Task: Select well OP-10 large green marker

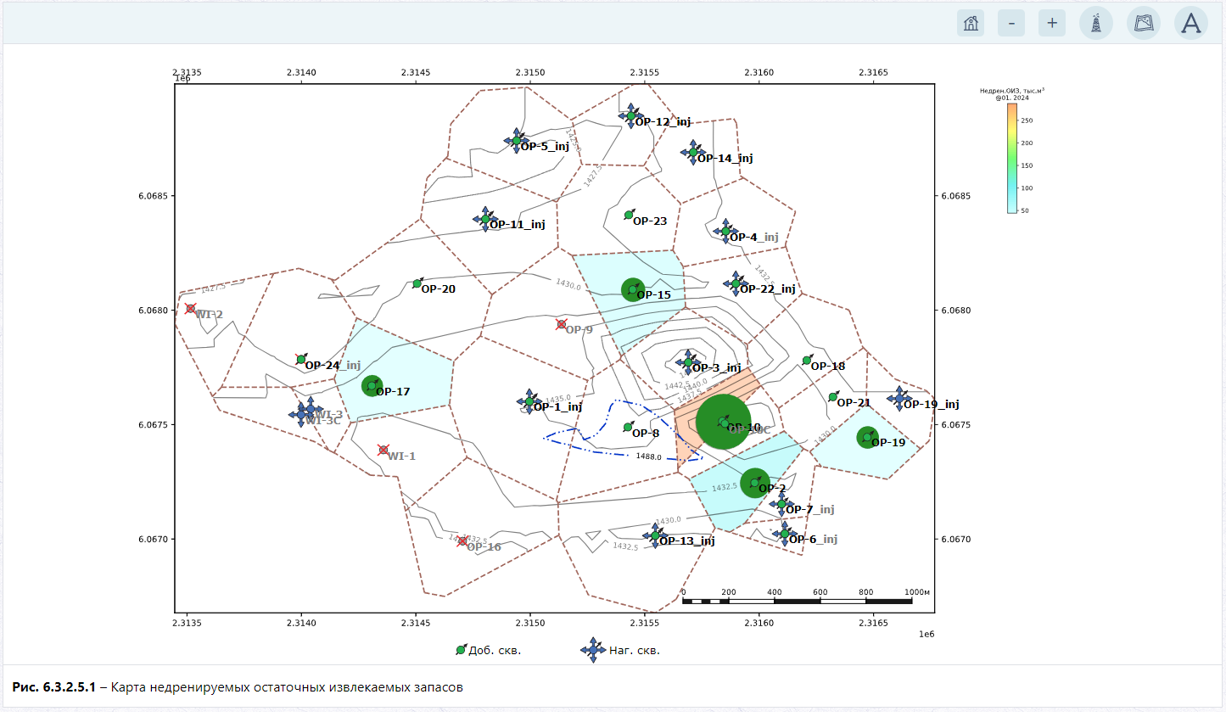Action: (725, 423)
